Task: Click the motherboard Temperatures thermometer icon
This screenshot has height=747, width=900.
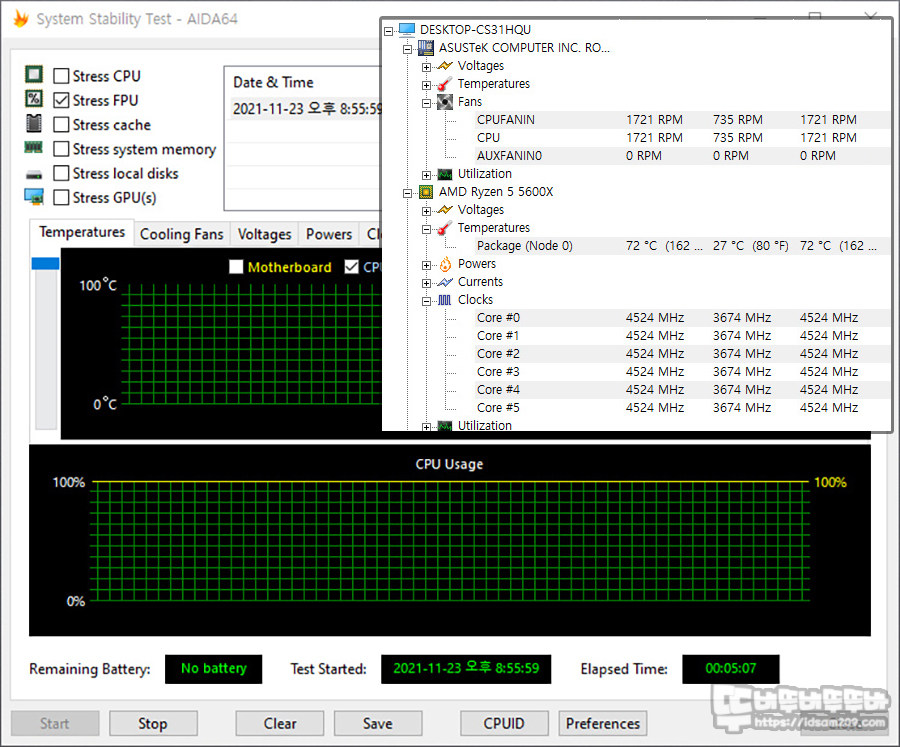Action: pos(445,84)
